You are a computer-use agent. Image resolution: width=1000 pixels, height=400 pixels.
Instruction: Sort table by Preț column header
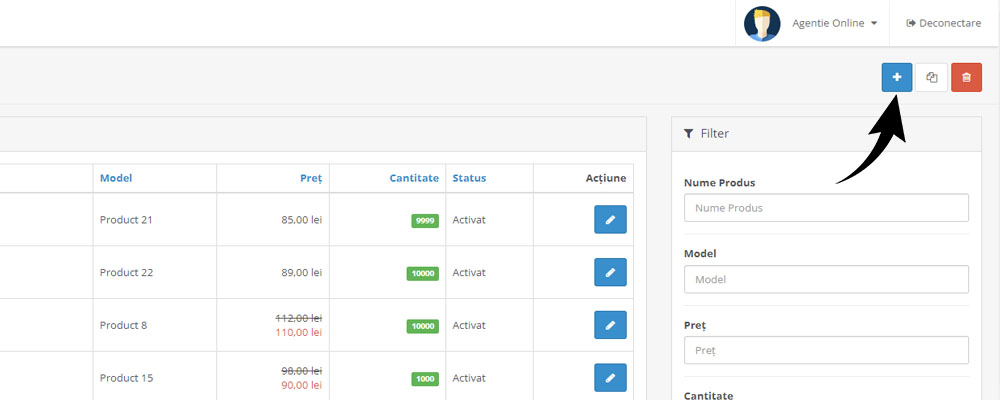click(x=311, y=178)
